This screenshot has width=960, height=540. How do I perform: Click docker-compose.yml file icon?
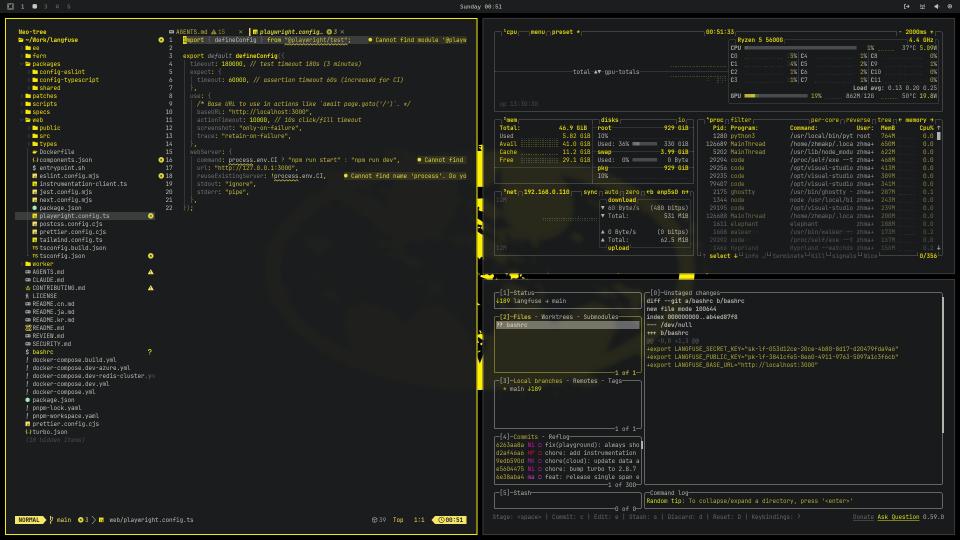28,392
